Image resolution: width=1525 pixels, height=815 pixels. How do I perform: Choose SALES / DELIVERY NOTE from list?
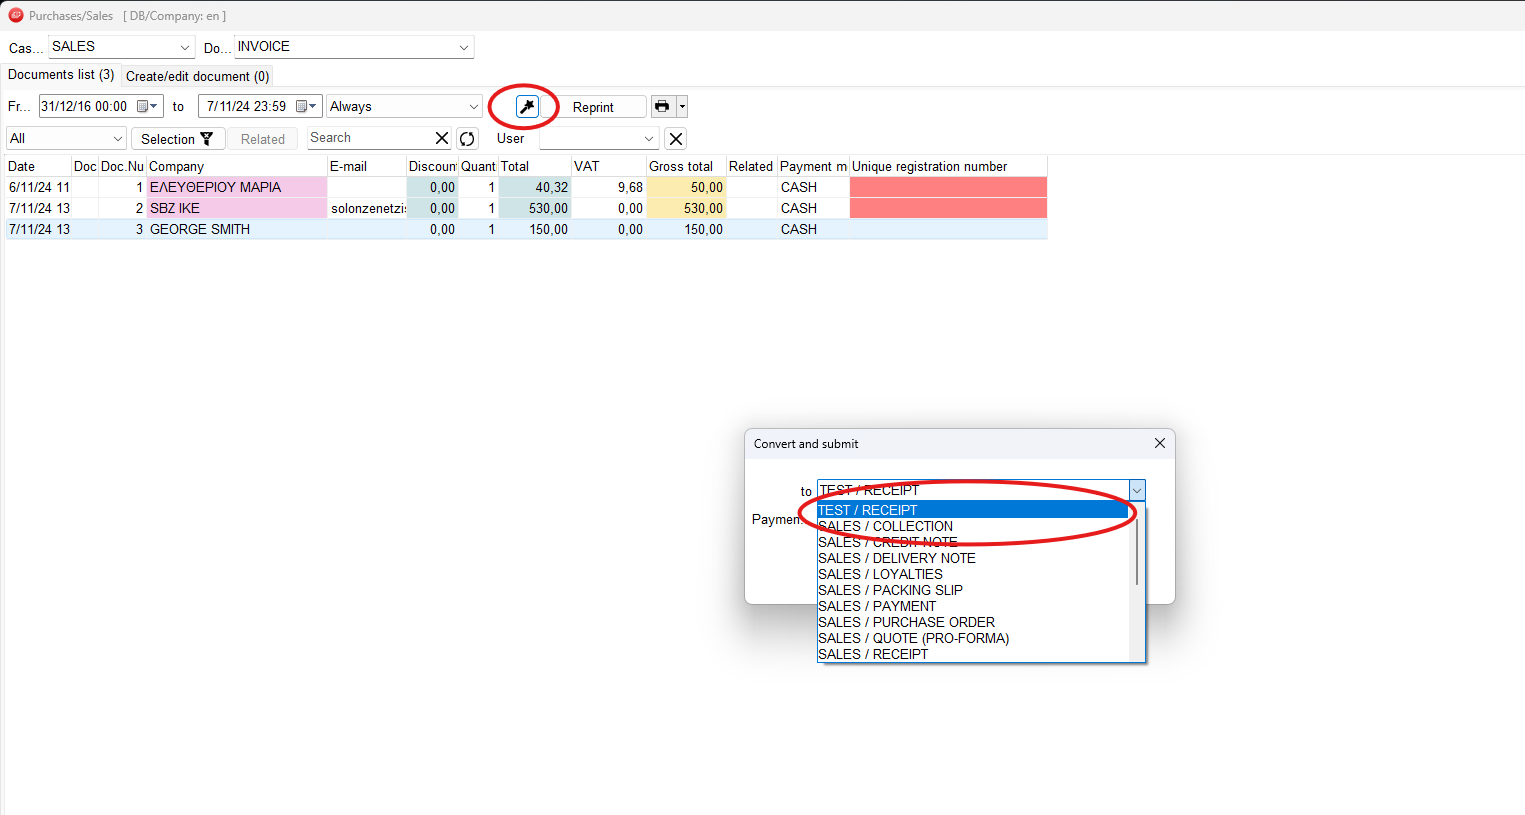pyautogui.click(x=896, y=558)
